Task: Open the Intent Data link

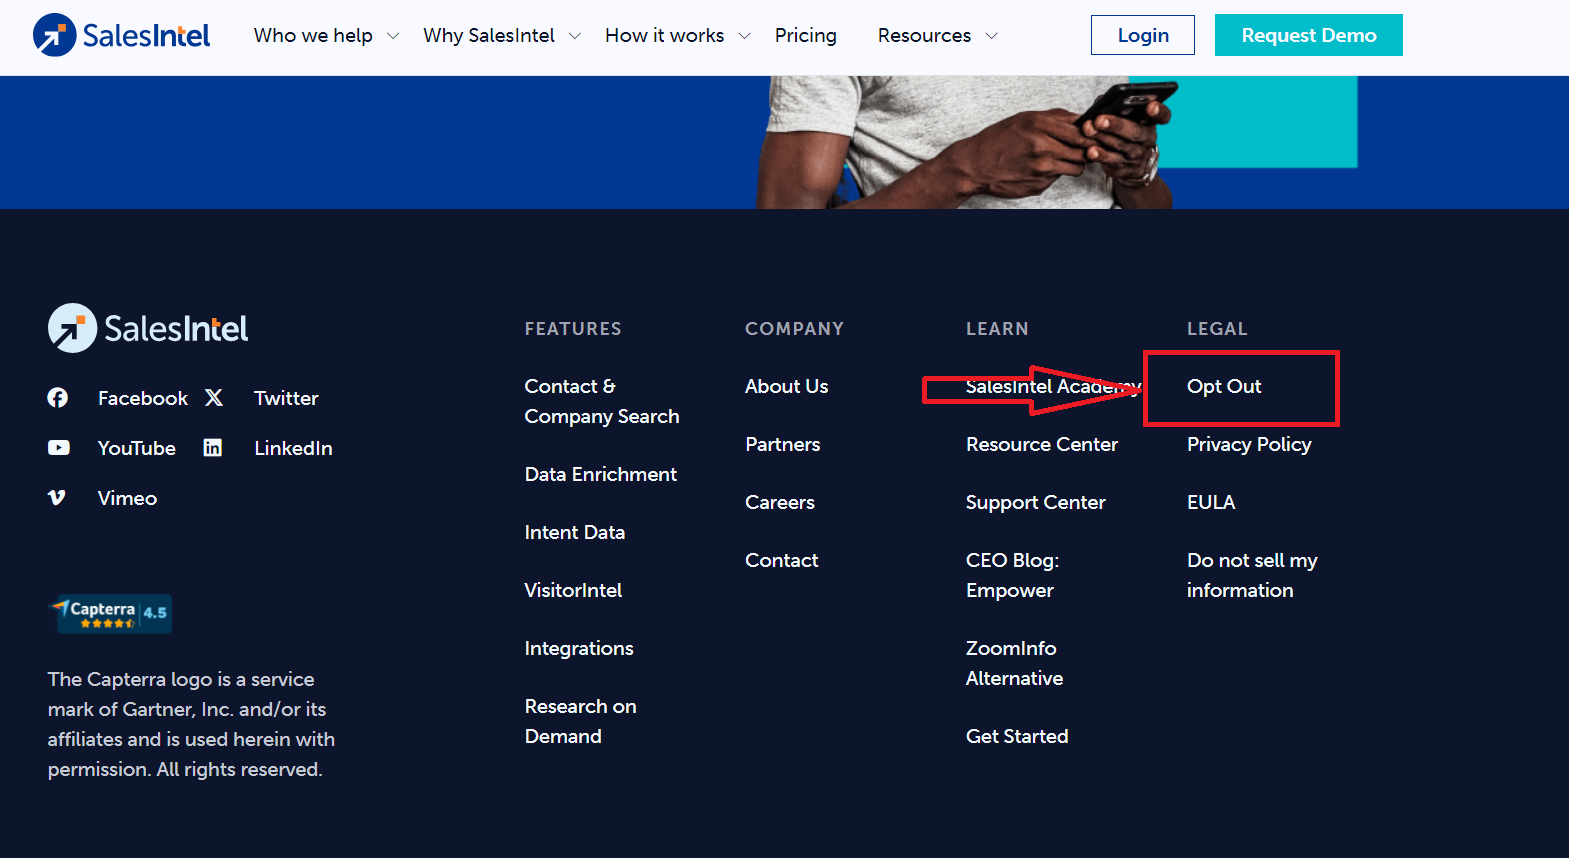Action: [575, 532]
